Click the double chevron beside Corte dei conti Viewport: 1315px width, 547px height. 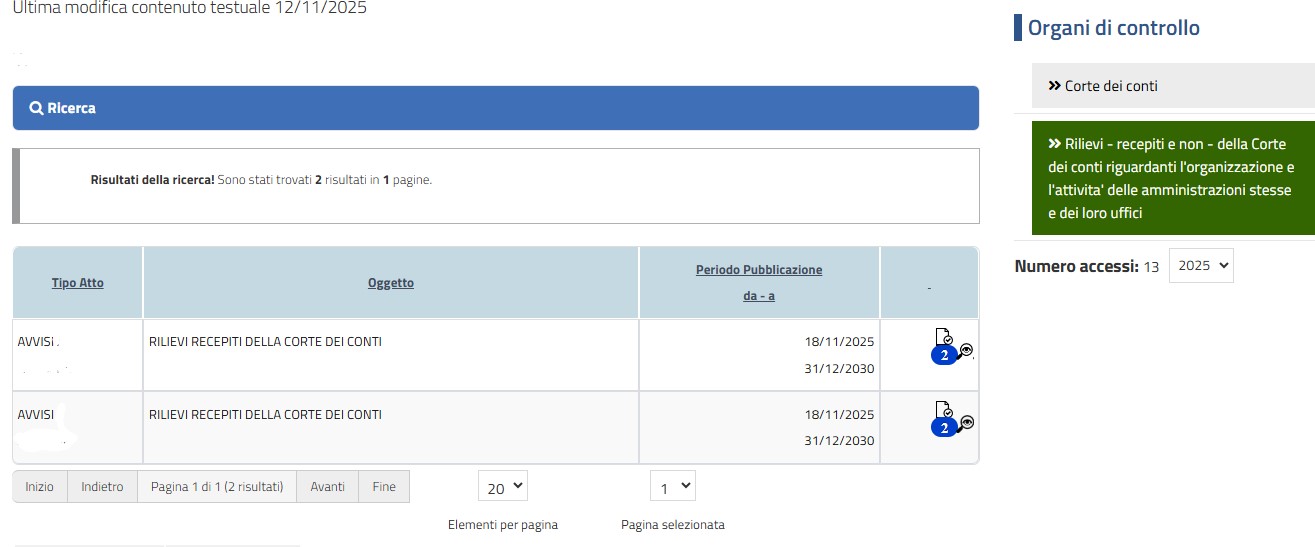tap(1054, 86)
